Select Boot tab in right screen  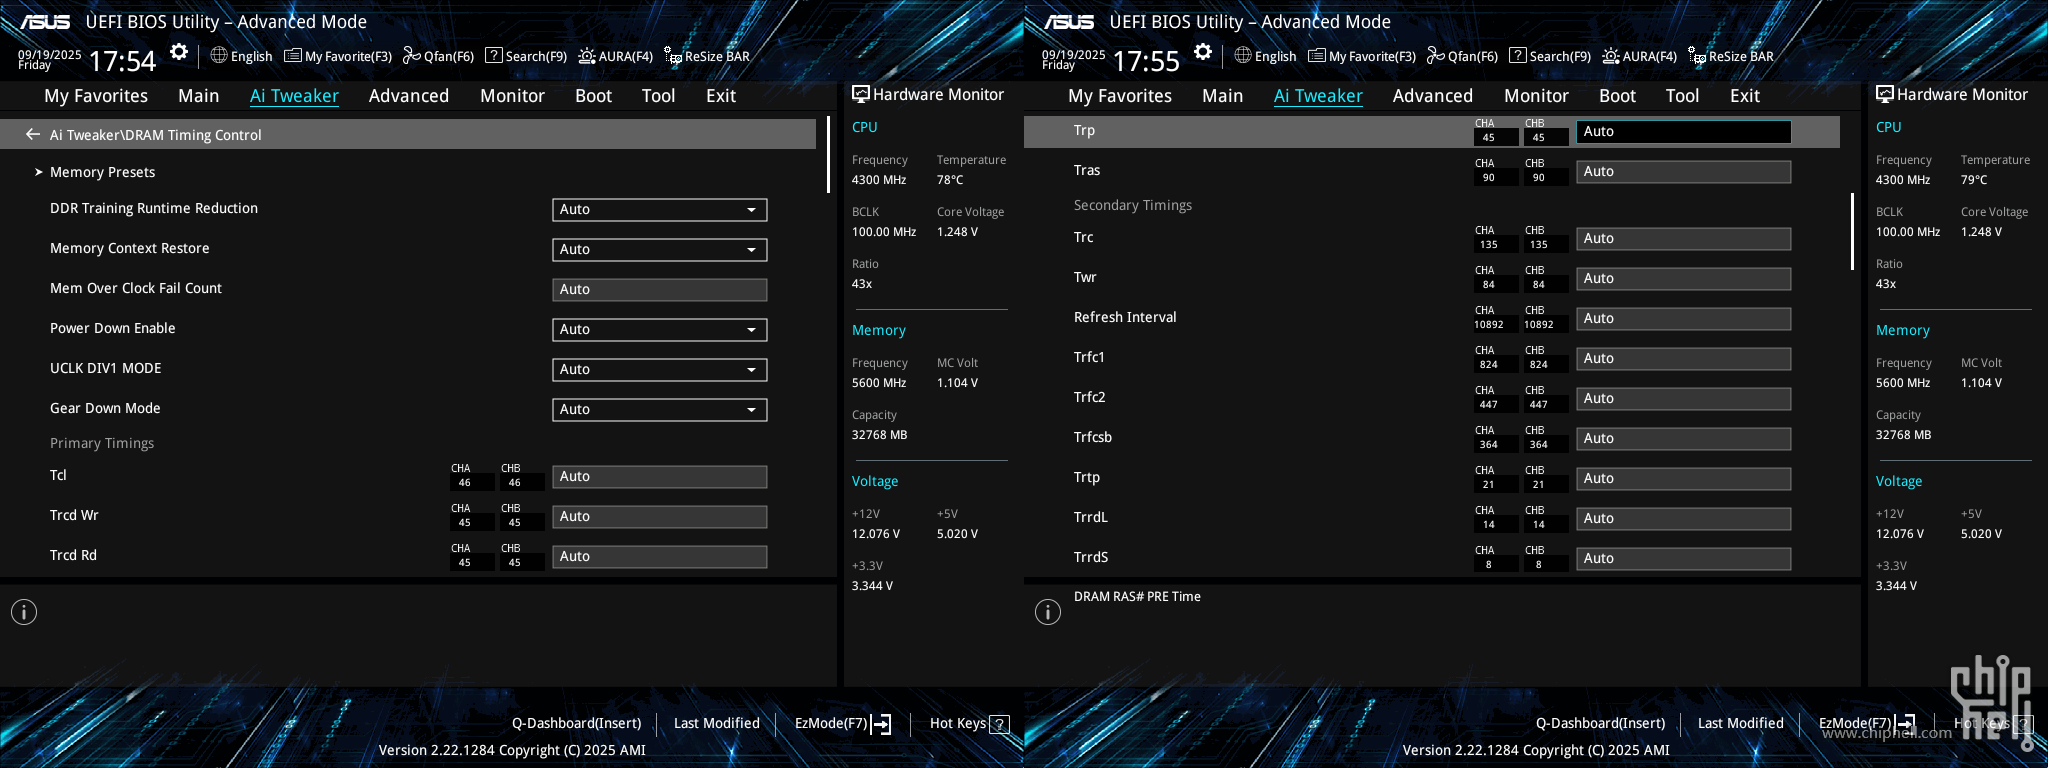1618,96
